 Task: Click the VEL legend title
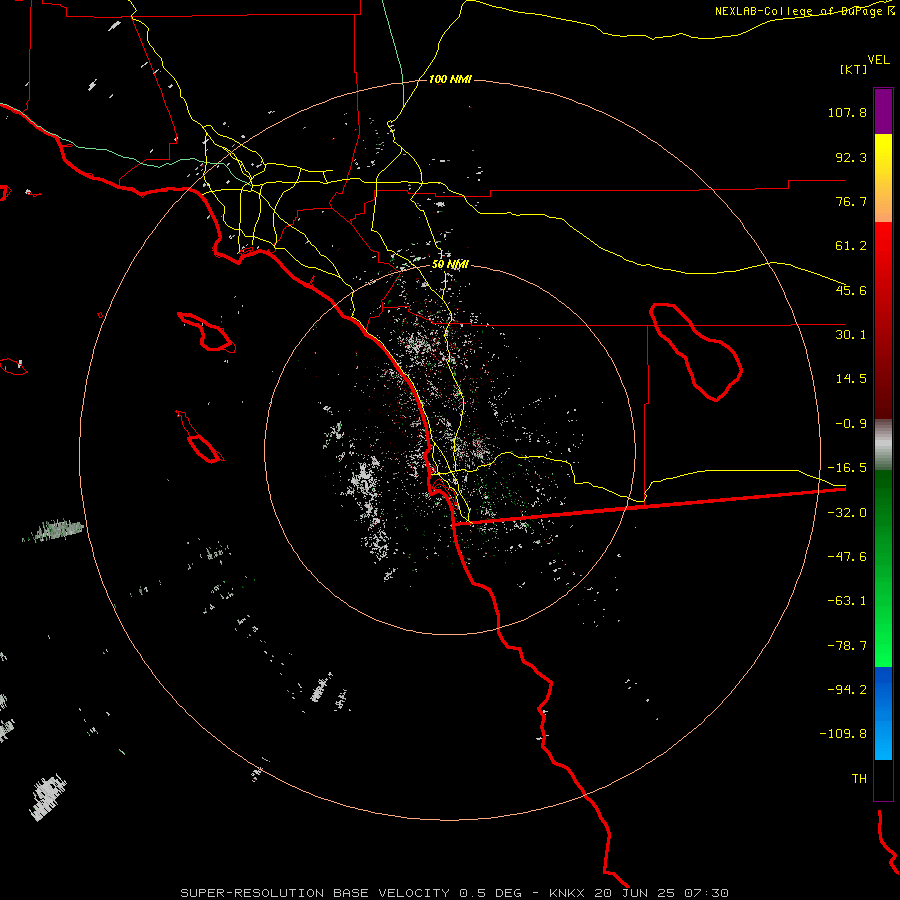coord(878,60)
